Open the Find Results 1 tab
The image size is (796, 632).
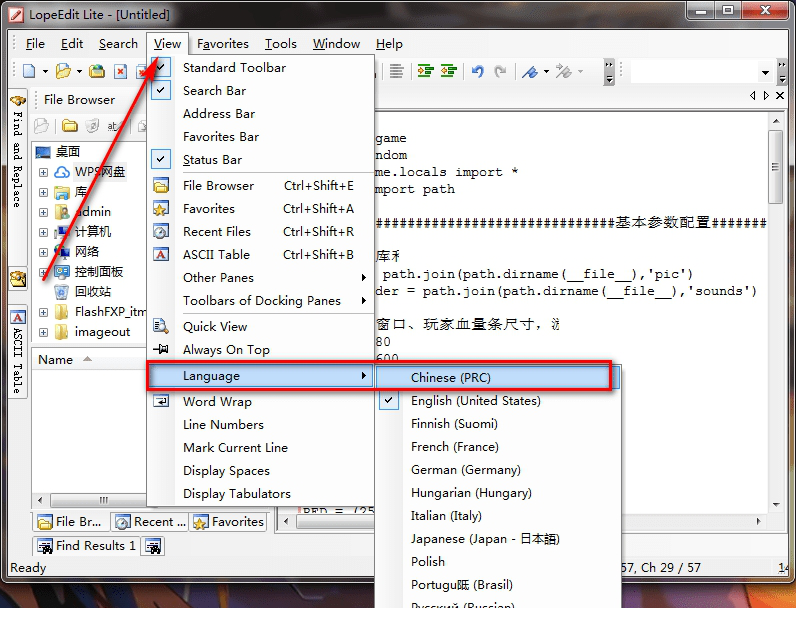click(x=86, y=546)
